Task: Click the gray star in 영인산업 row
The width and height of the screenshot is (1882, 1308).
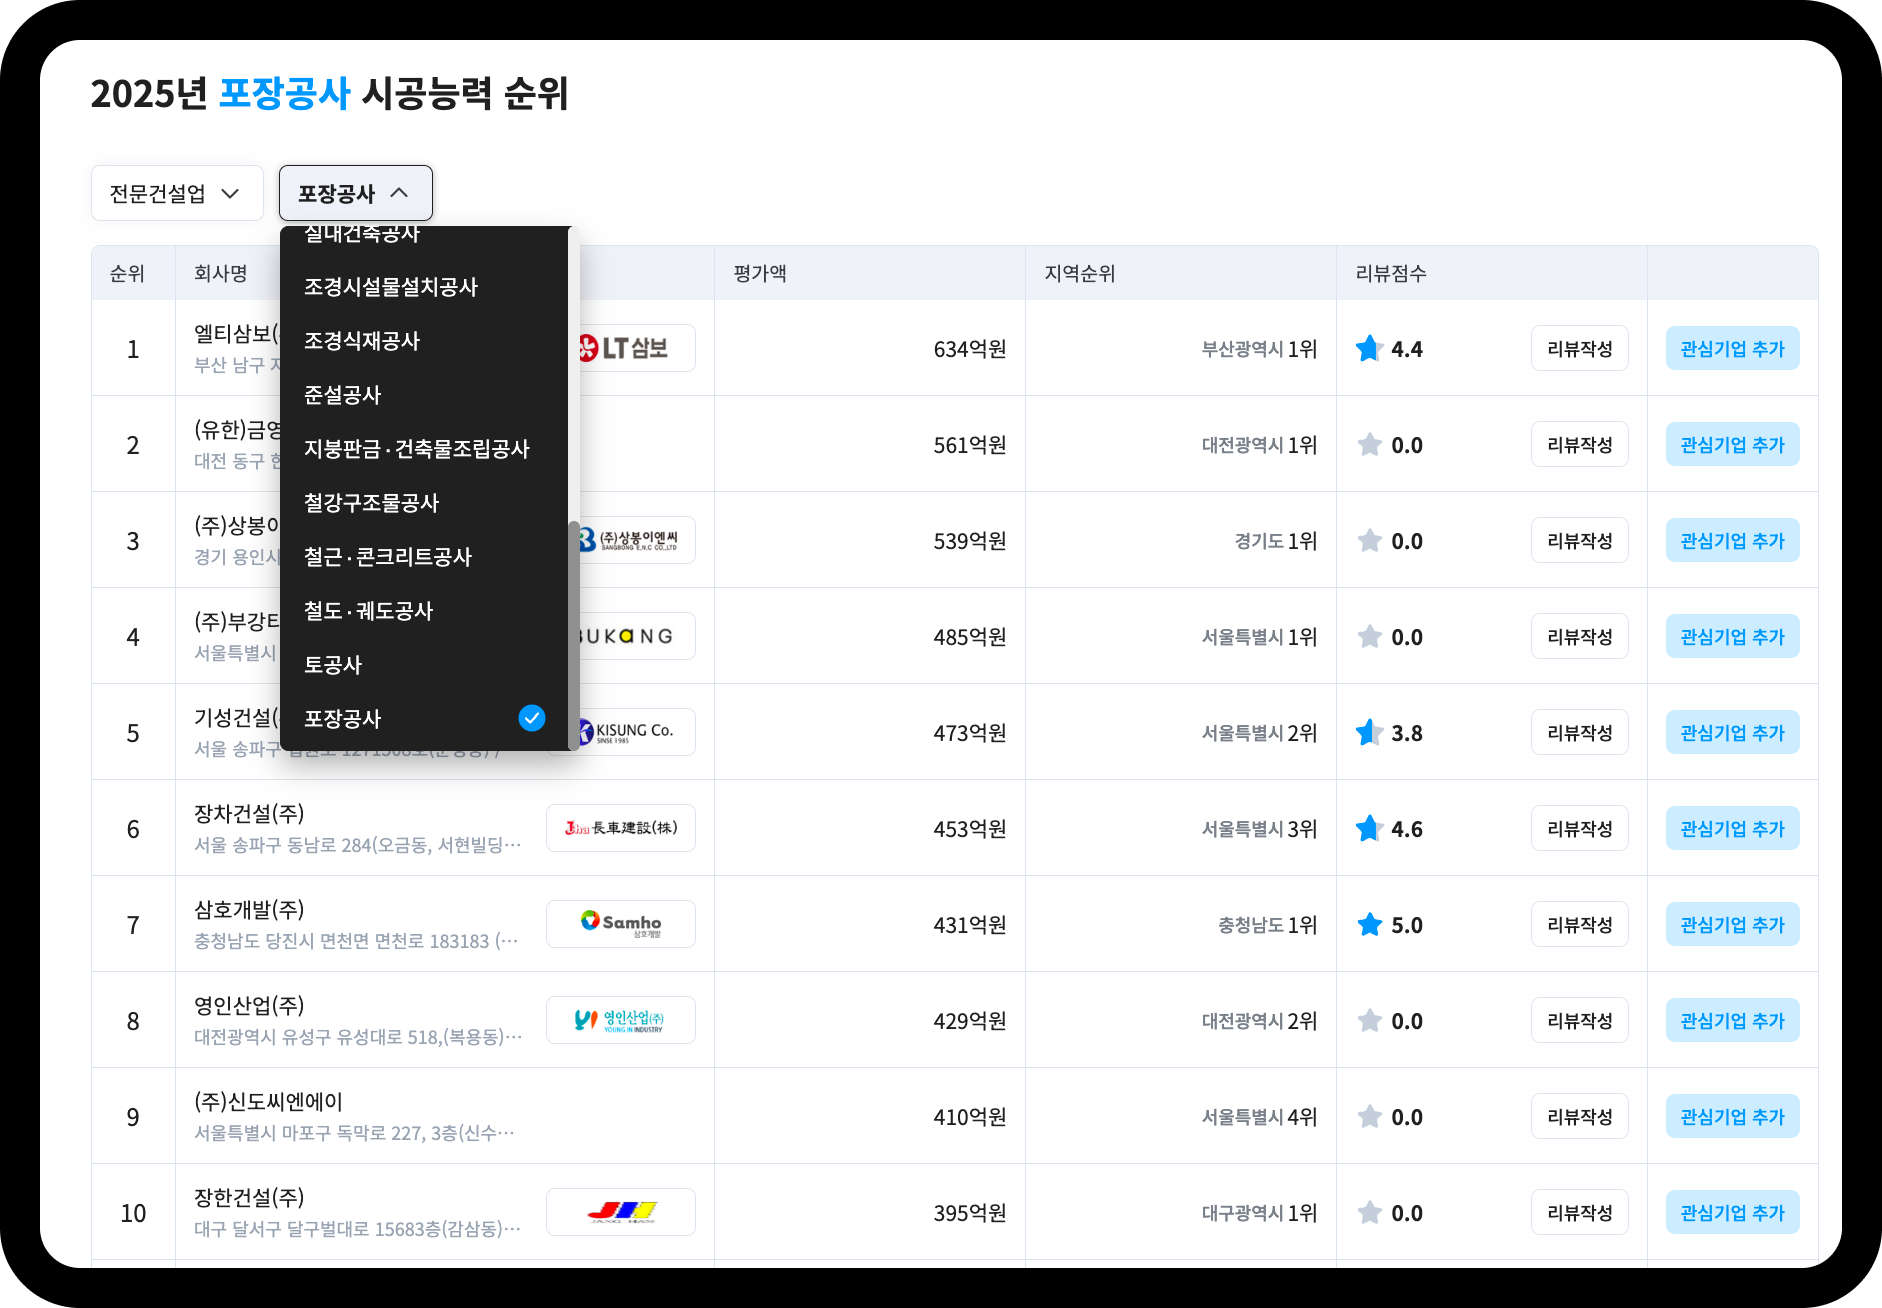Action: (1369, 1020)
